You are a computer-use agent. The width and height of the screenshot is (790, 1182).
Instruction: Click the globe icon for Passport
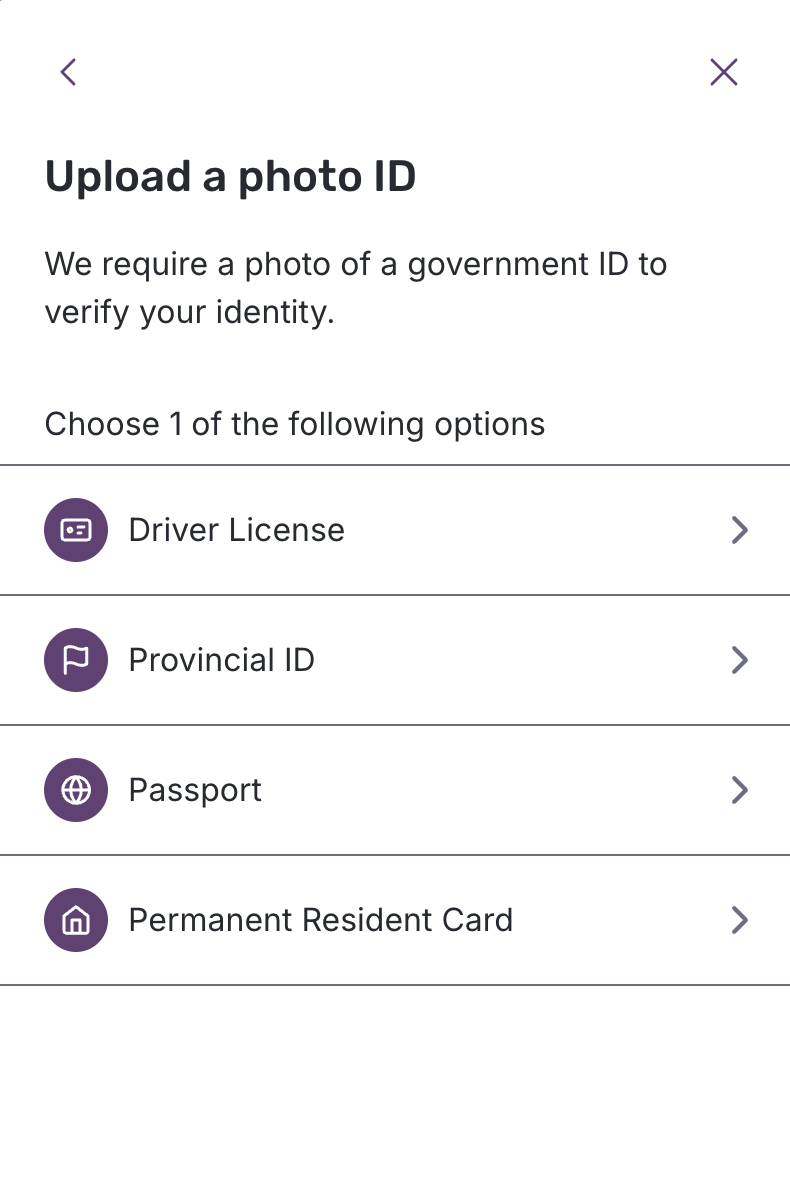point(76,790)
